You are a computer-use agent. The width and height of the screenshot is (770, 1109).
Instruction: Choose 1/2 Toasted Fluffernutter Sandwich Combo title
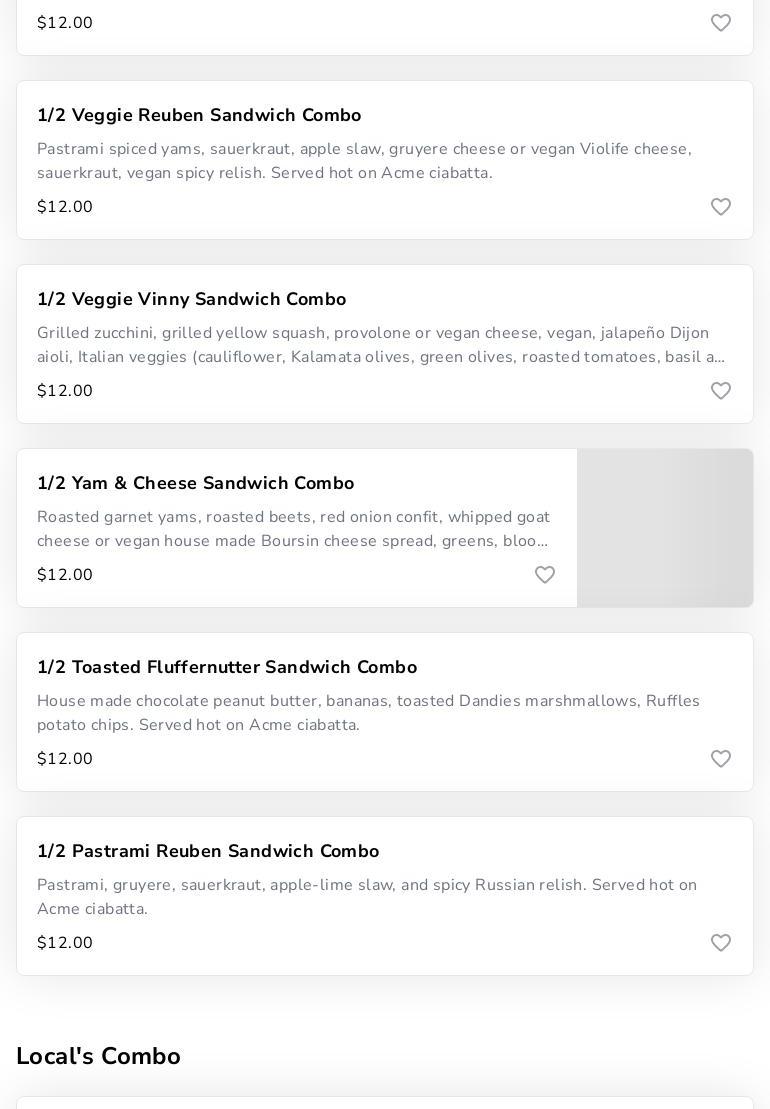coord(227,668)
